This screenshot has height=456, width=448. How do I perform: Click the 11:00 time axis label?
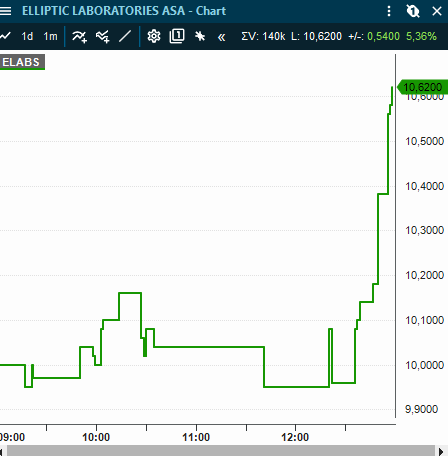tap(196, 437)
